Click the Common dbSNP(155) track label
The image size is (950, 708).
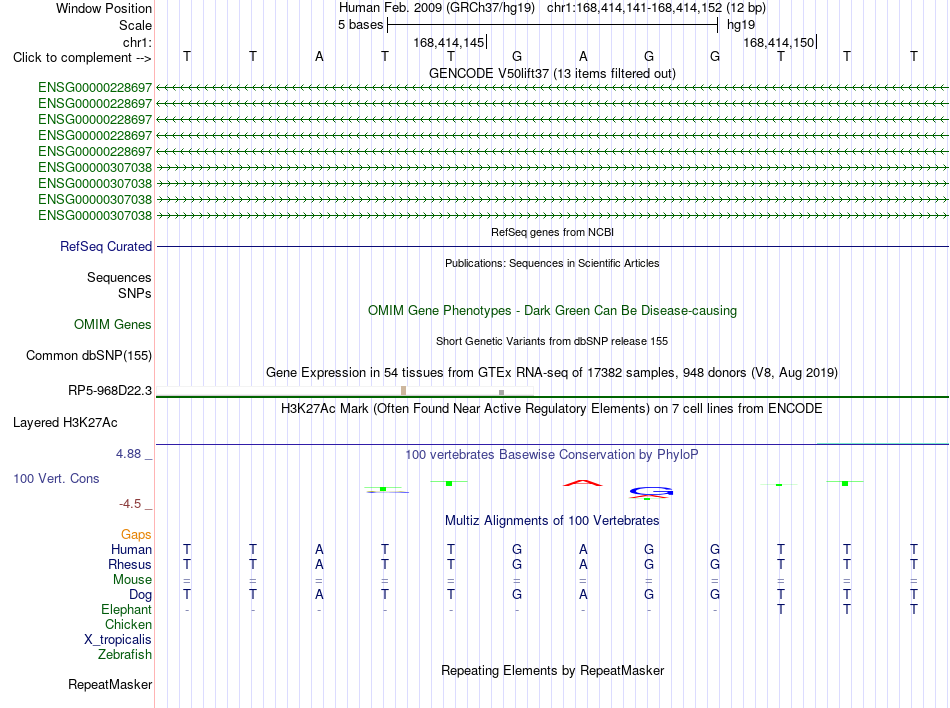[88, 356]
